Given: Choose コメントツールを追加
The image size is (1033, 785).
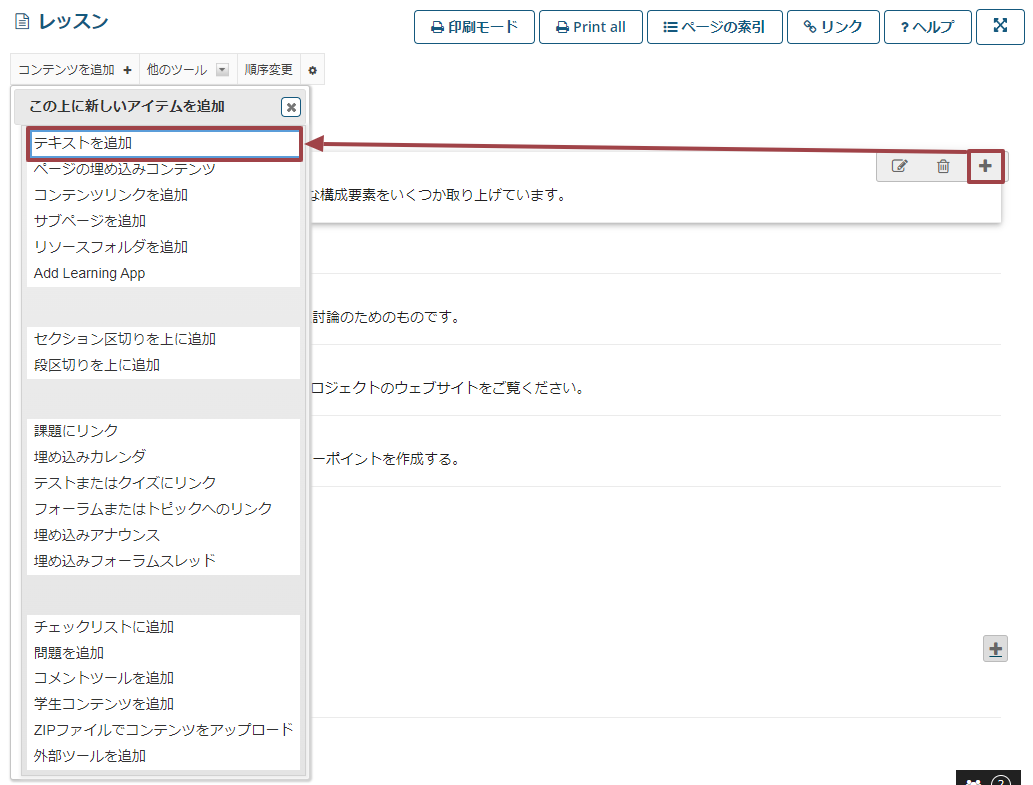Looking at the screenshot, I should coord(103,678).
